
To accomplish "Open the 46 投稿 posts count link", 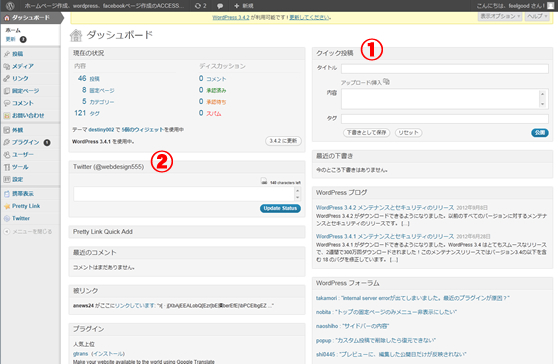I will 89,78.
